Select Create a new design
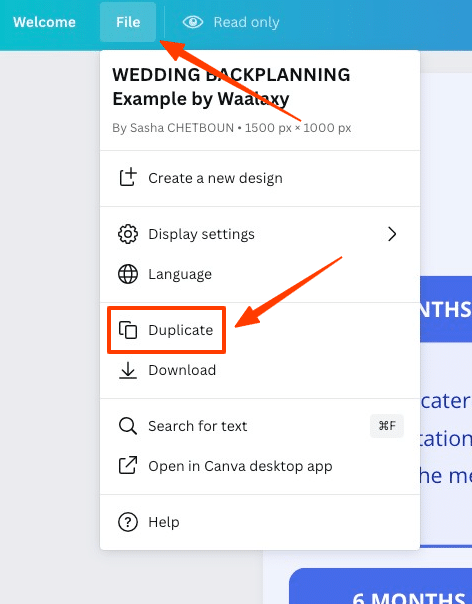Screen dimensions: 472x604 pos(260,178)
